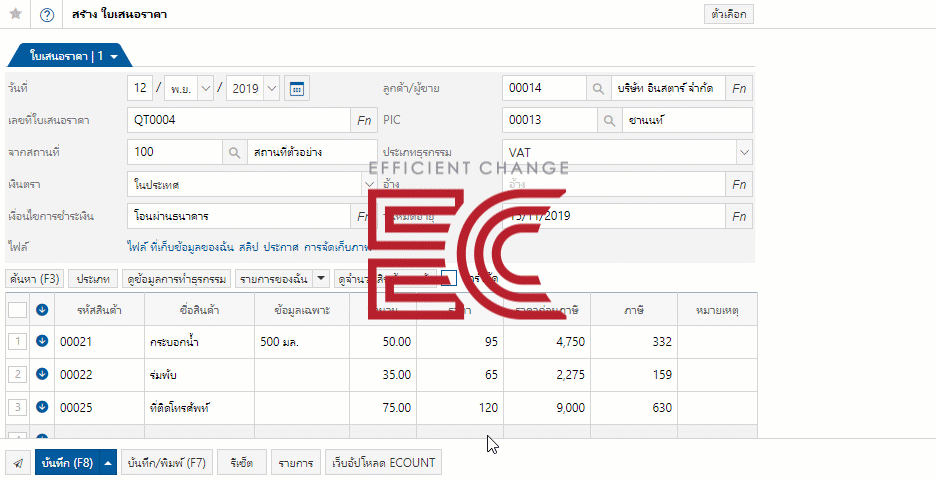Image resolution: width=936 pixels, height=480 pixels.
Task: Click the customer code field 00014
Action: tap(544, 88)
